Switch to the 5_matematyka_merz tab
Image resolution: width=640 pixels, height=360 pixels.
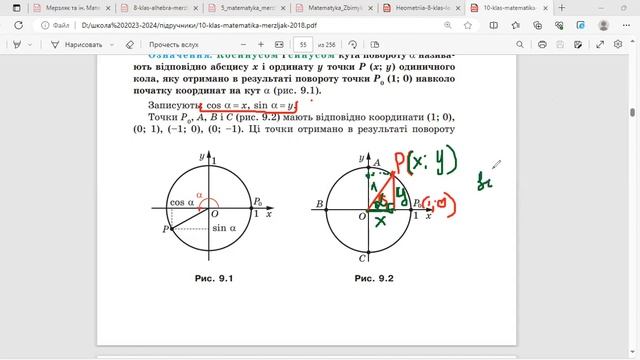coord(247,8)
